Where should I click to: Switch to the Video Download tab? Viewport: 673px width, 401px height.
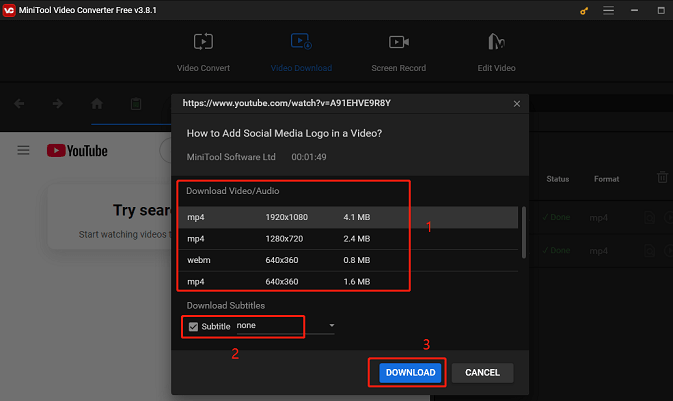[x=301, y=53]
